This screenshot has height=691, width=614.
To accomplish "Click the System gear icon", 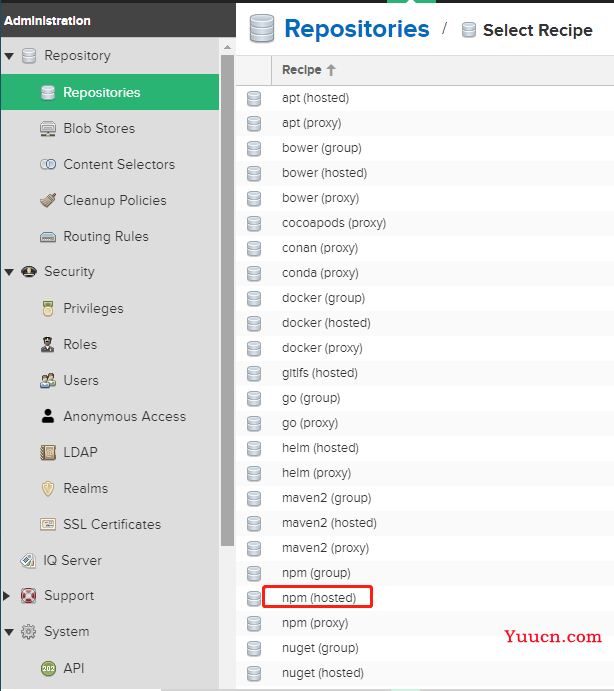I will pyautogui.click(x=29, y=632).
